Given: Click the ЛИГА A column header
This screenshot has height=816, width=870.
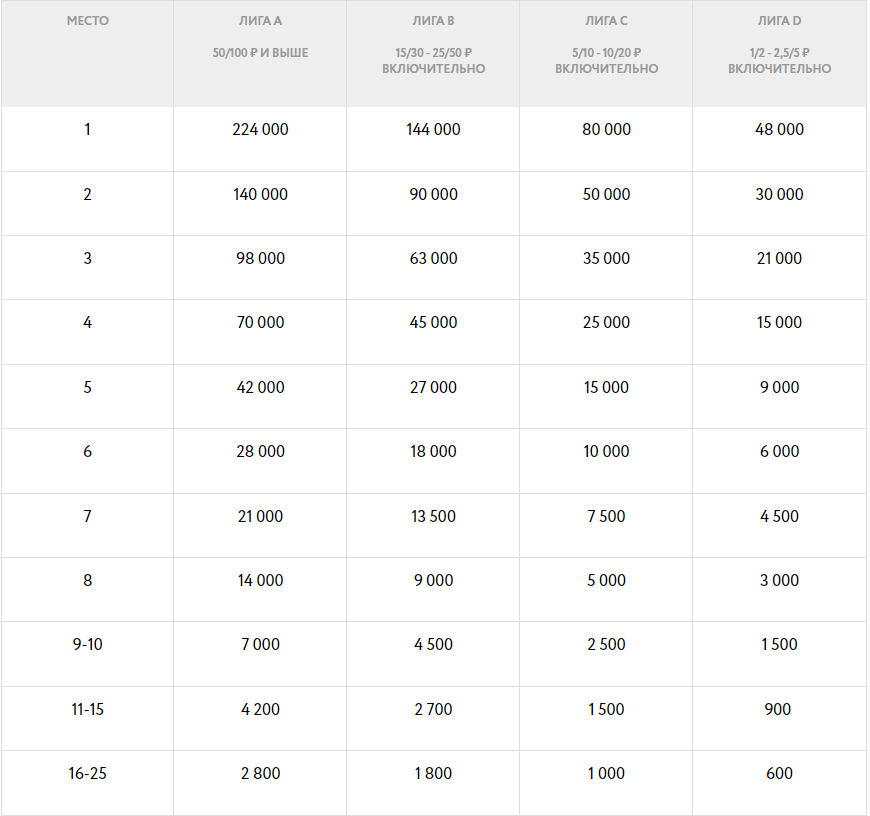Looking at the screenshot, I should [260, 21].
